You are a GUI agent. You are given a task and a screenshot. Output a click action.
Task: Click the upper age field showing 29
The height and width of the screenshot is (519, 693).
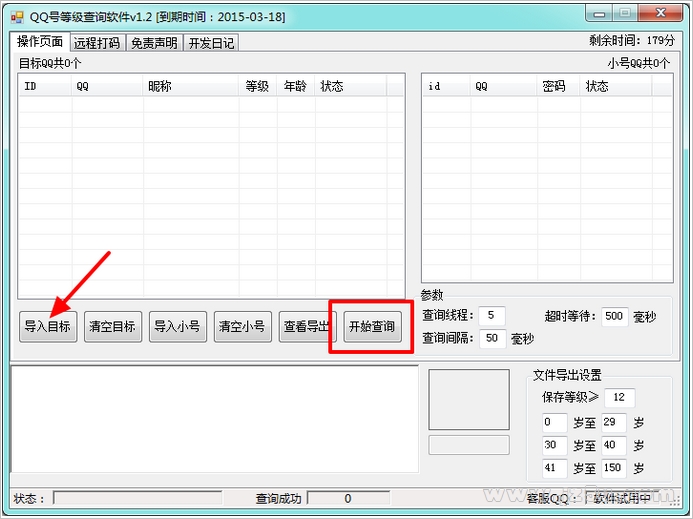[613, 422]
